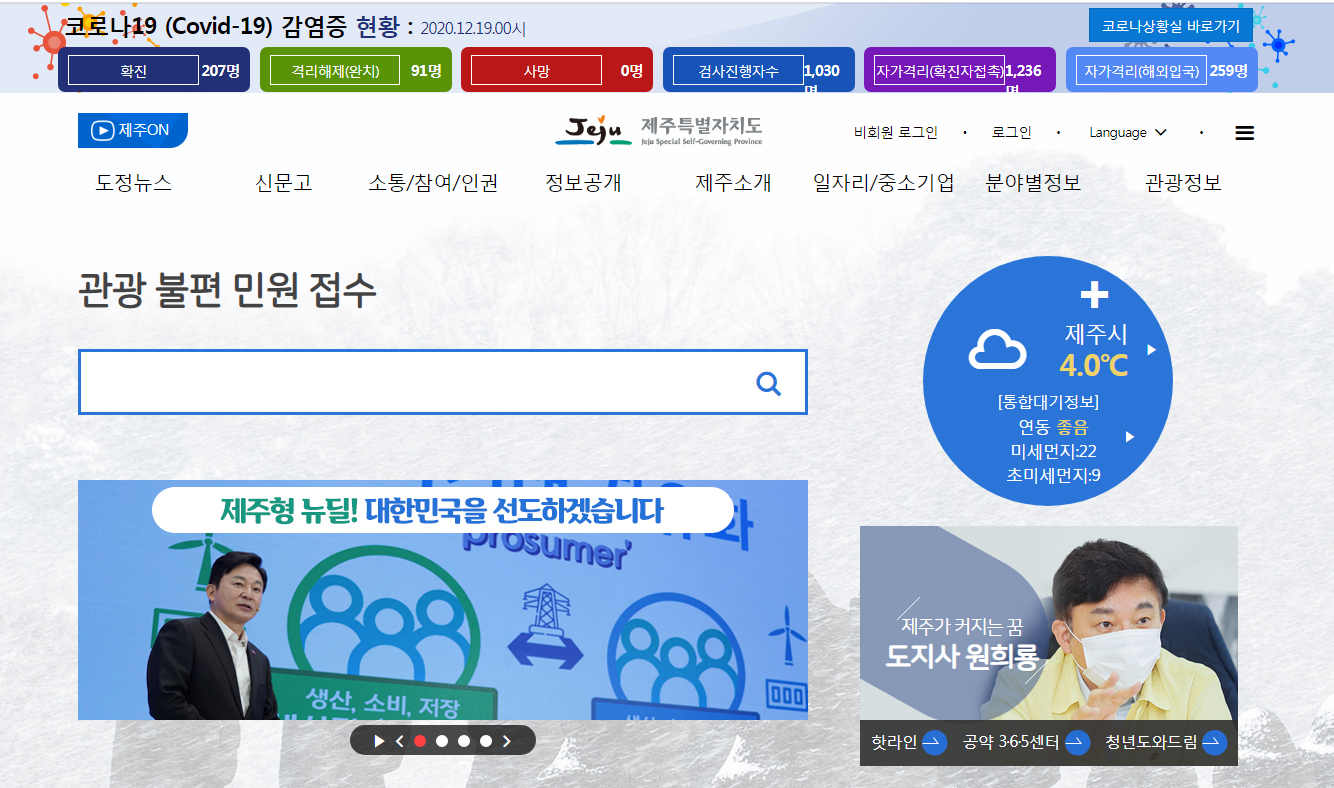Image resolution: width=1334 pixels, height=788 pixels.
Task: Open the 제주형 뉴딜 banner image
Action: (x=443, y=600)
